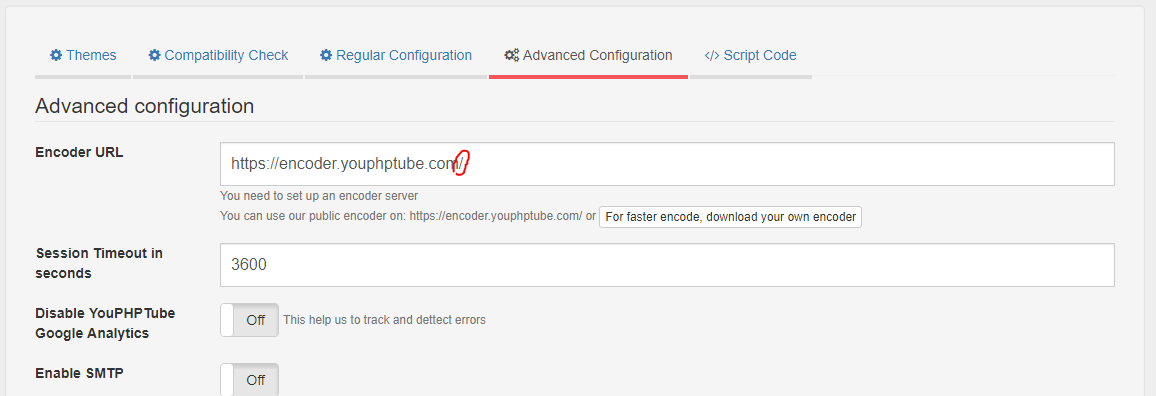1156x396 pixels.
Task: Focus the Encoder URL input field
Action: (x=667, y=164)
